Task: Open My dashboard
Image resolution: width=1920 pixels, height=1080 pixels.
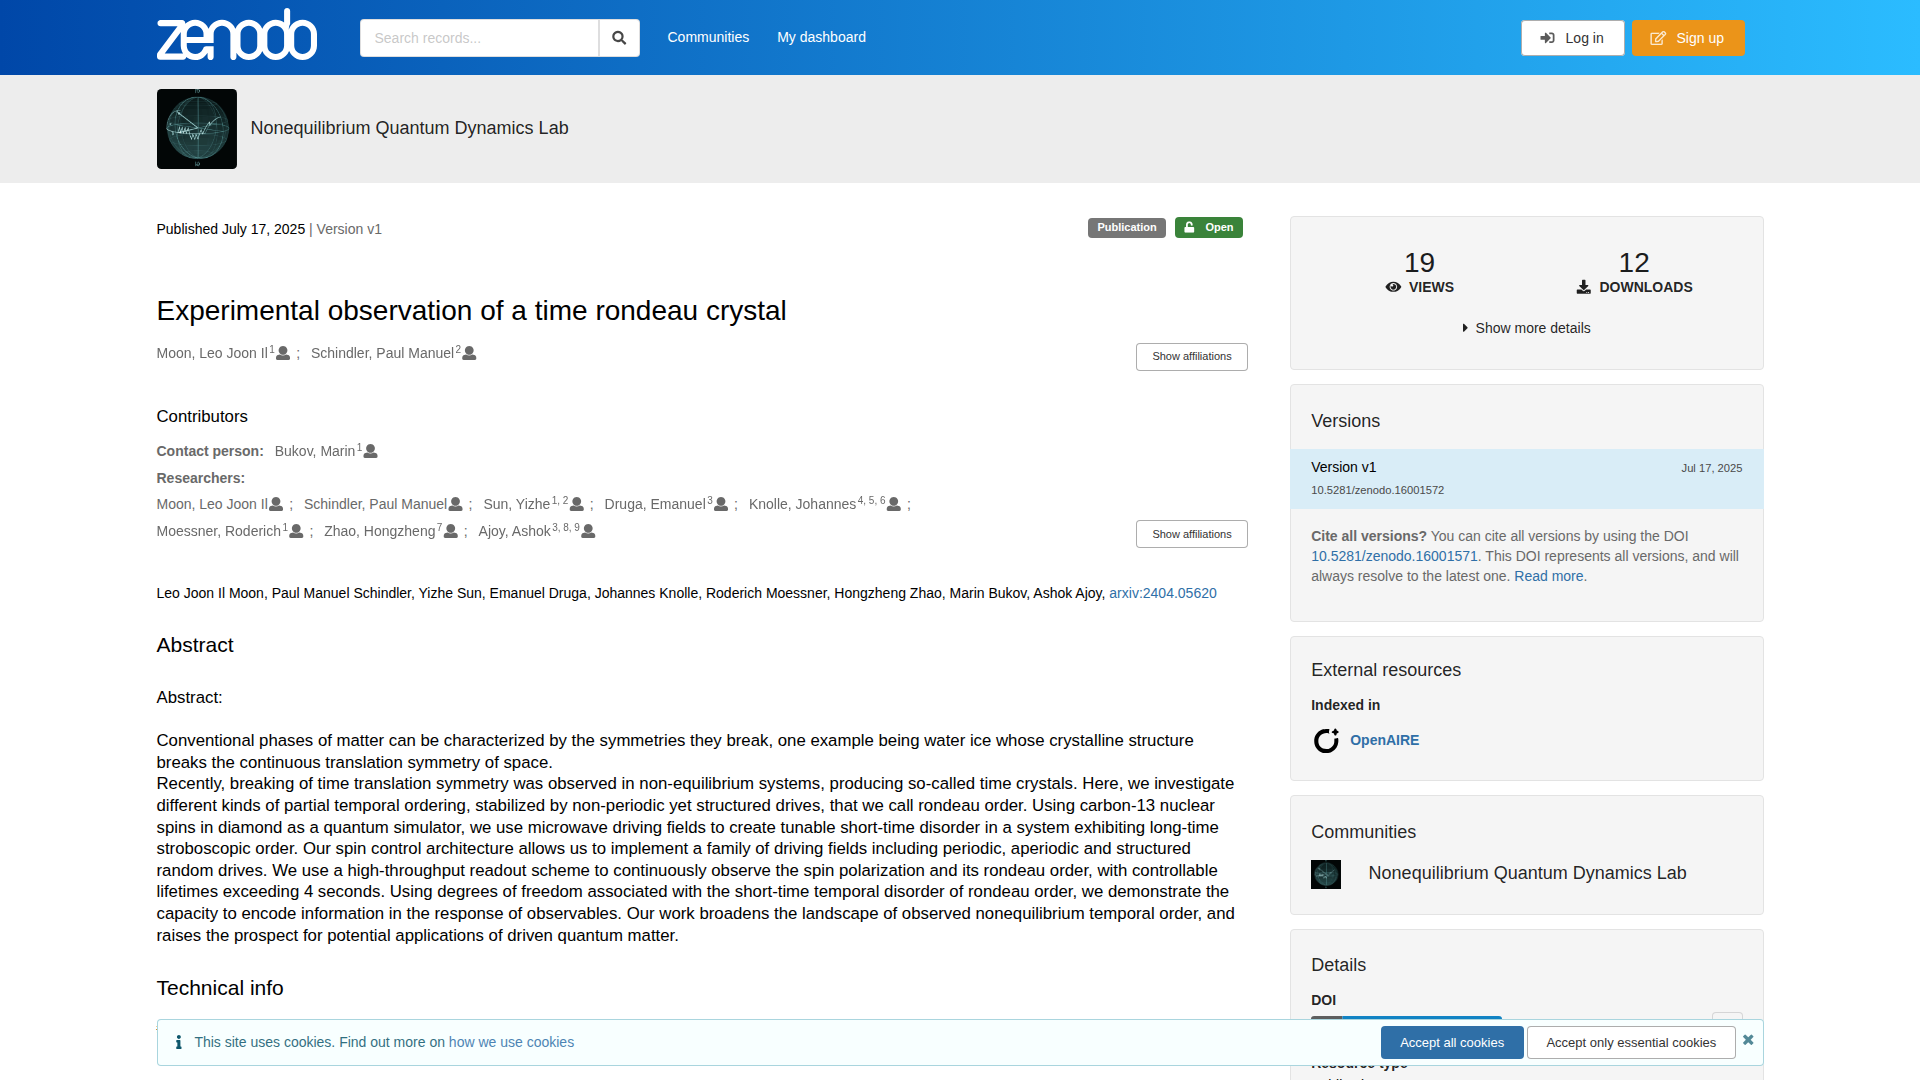Action: tap(822, 37)
